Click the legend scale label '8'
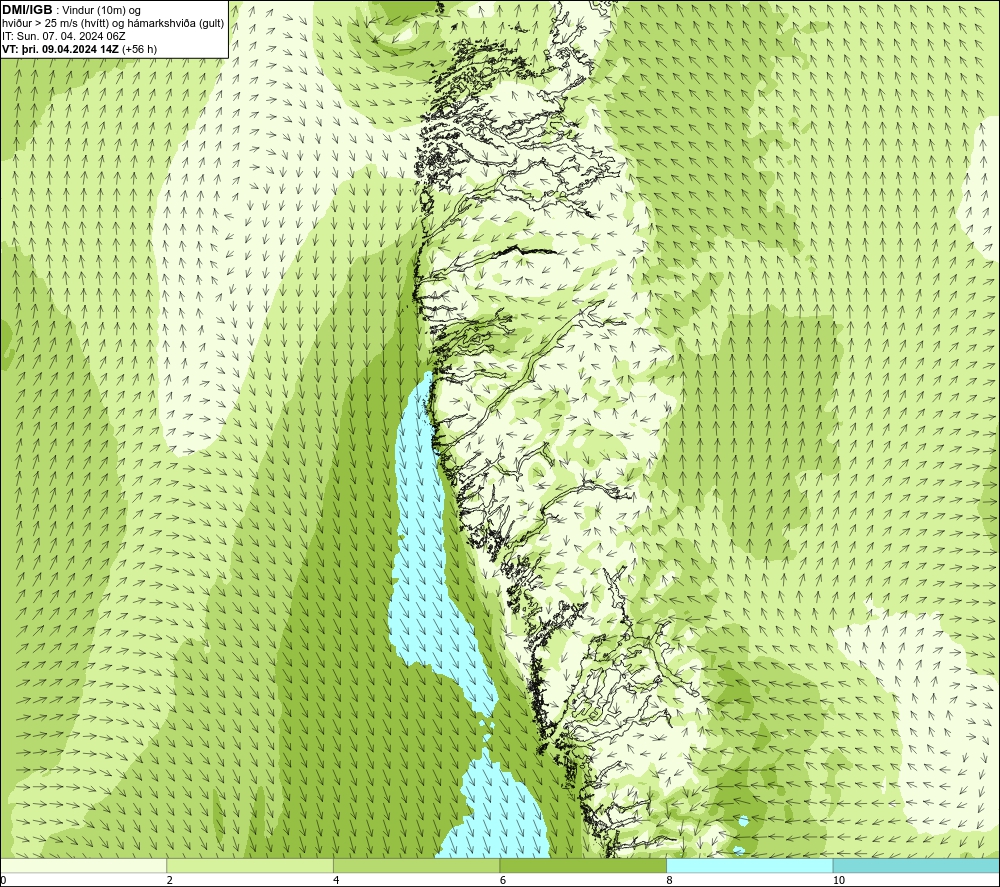This screenshot has height=887, width=1000. (x=670, y=880)
